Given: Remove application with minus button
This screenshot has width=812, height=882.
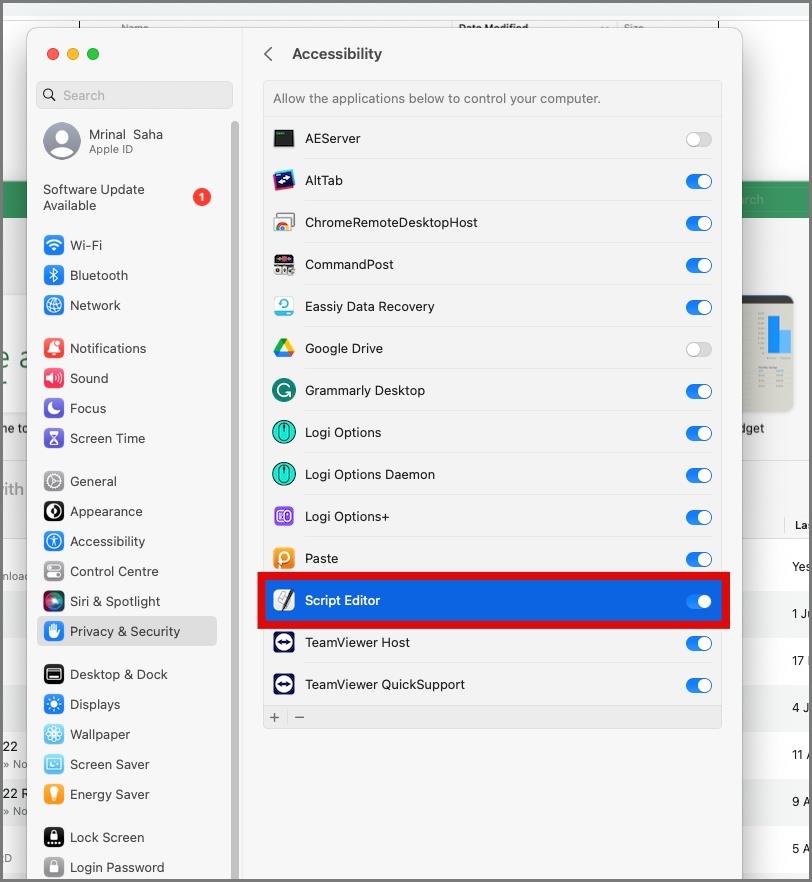Looking at the screenshot, I should (299, 717).
